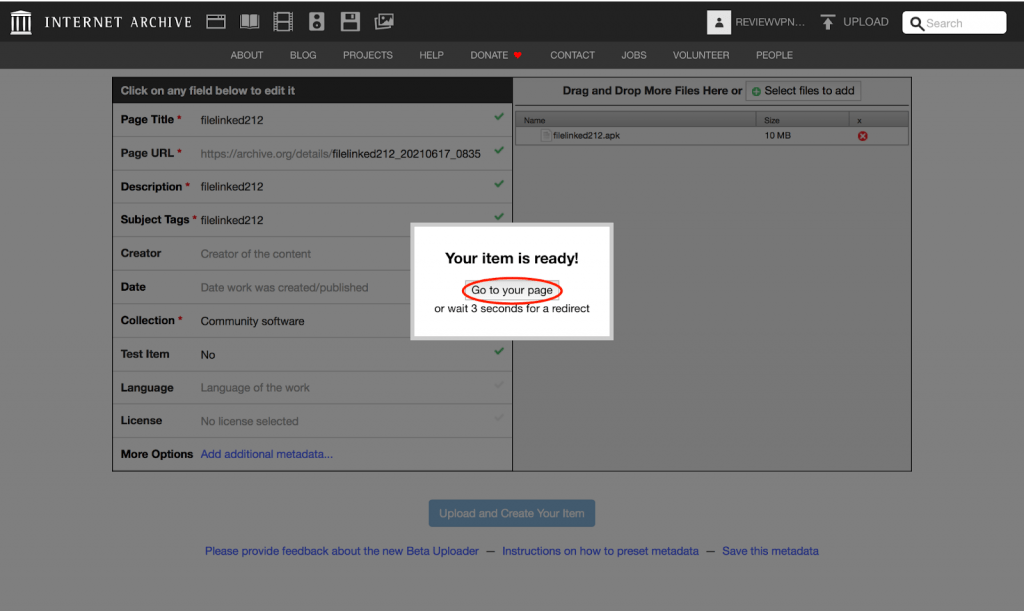Click the Internet Archive logo icon

(x=21, y=22)
